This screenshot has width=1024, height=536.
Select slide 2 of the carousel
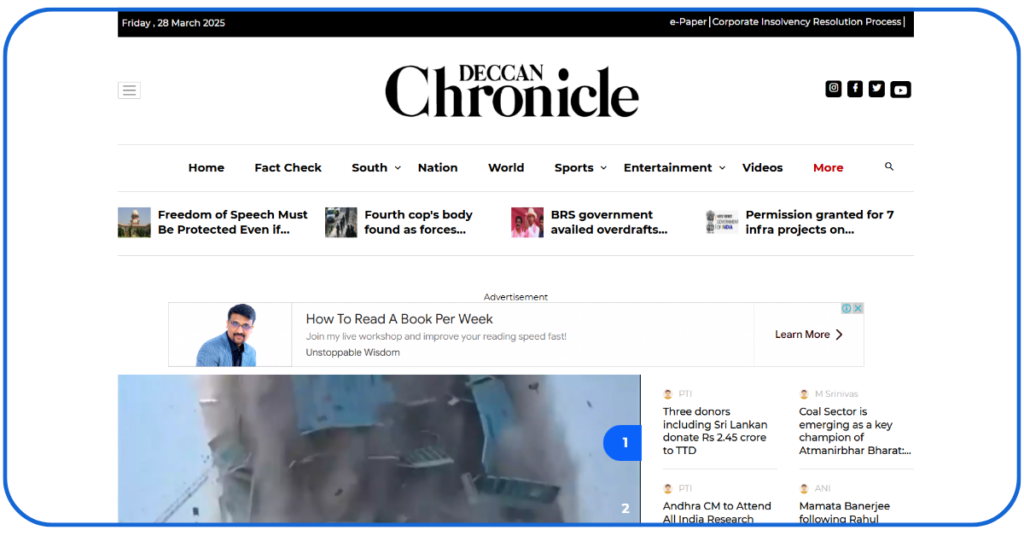point(625,508)
